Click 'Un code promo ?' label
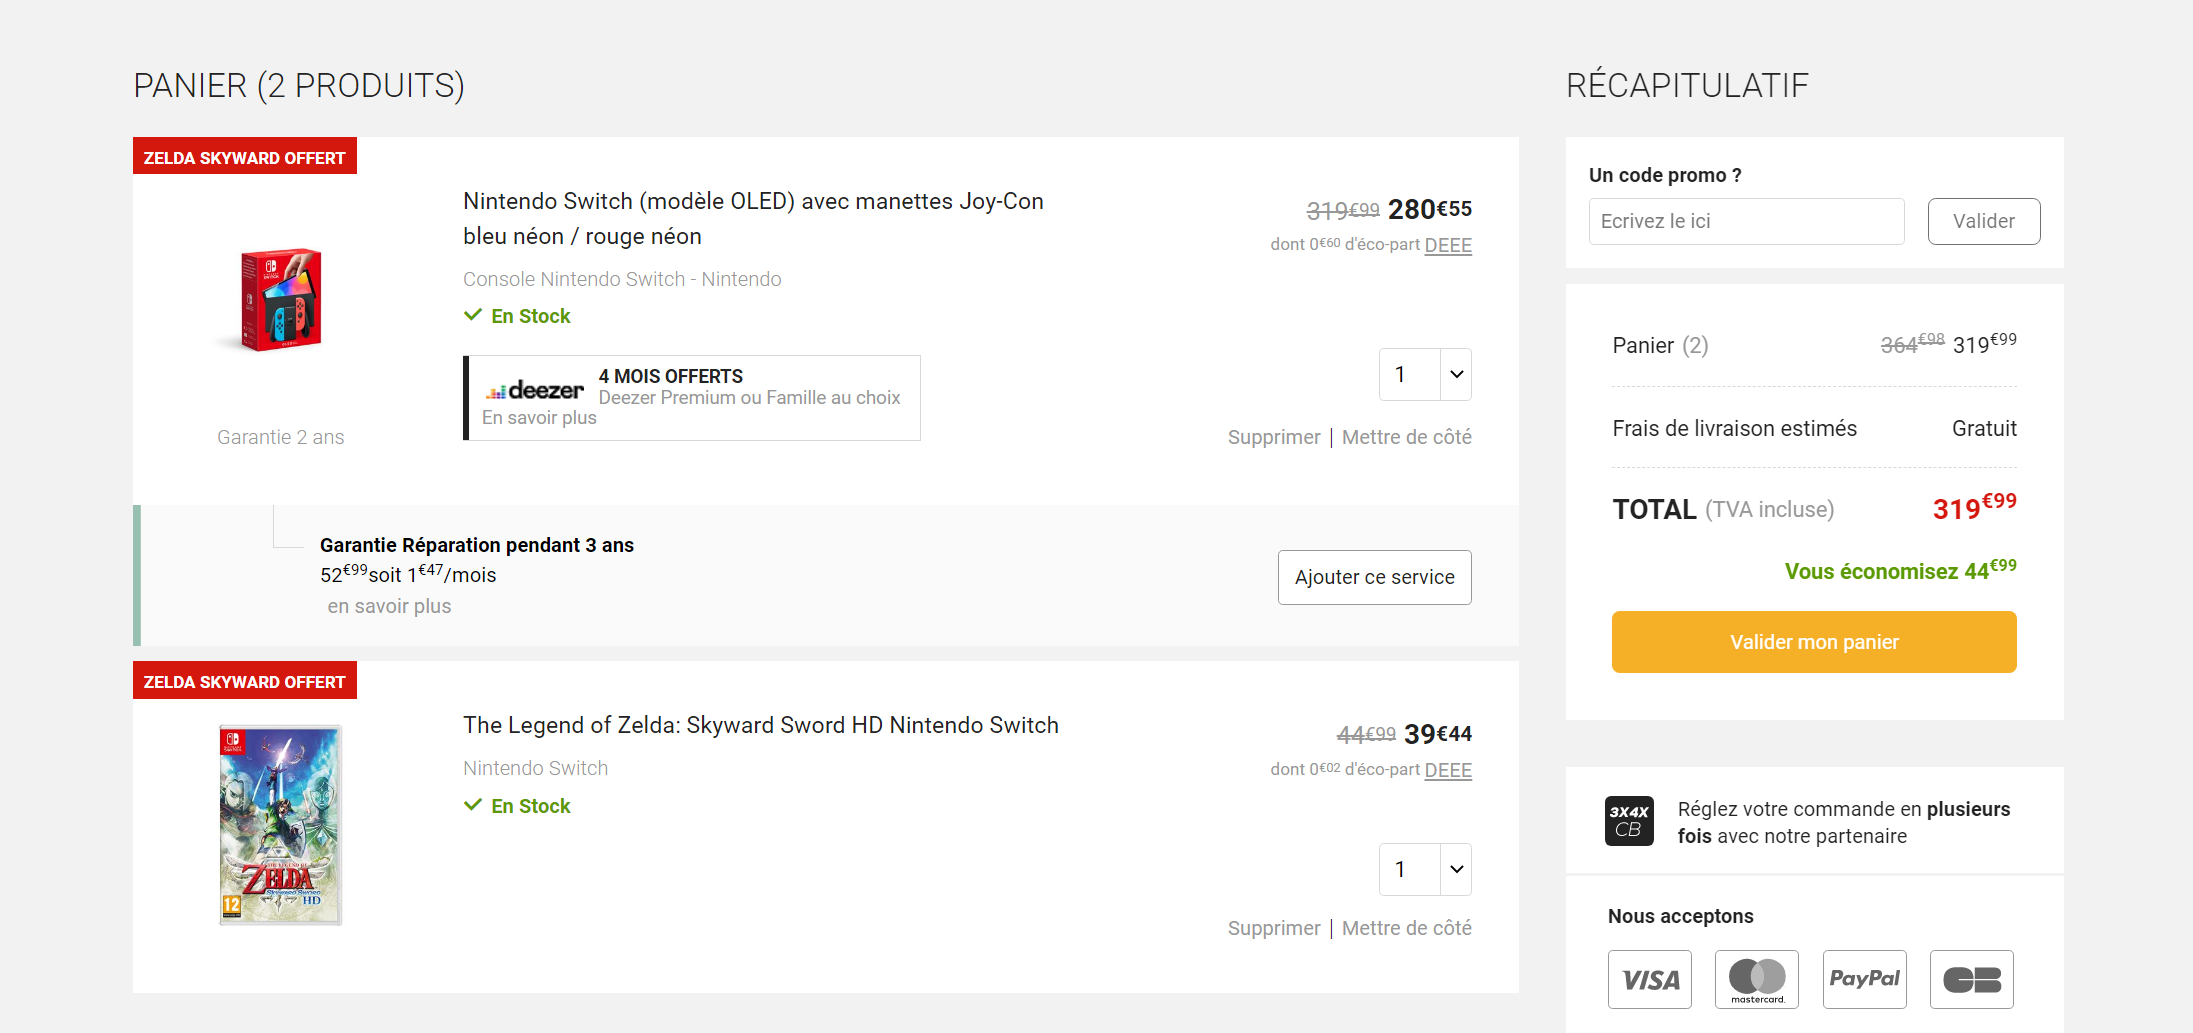Screen dimensions: 2193x1033 coord(1665,175)
